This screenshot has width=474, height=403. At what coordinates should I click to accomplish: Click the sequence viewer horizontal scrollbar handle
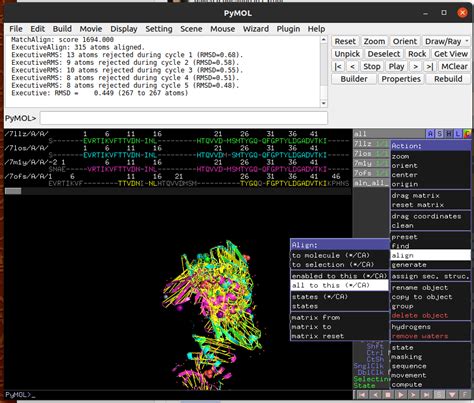[13, 191]
